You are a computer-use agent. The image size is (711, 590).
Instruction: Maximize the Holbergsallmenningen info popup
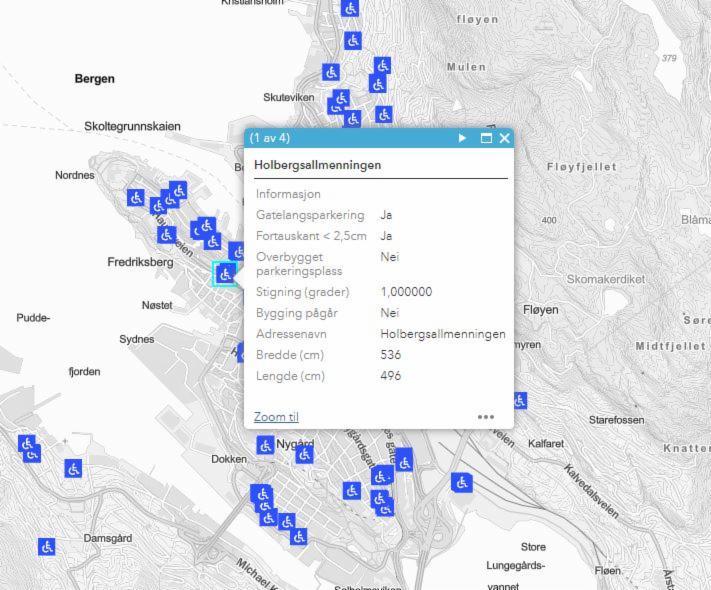click(x=487, y=138)
